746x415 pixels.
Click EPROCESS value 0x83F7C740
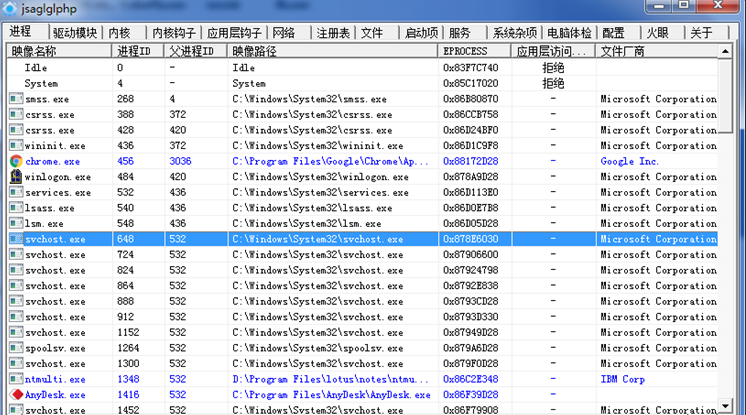pyautogui.click(x=471, y=68)
